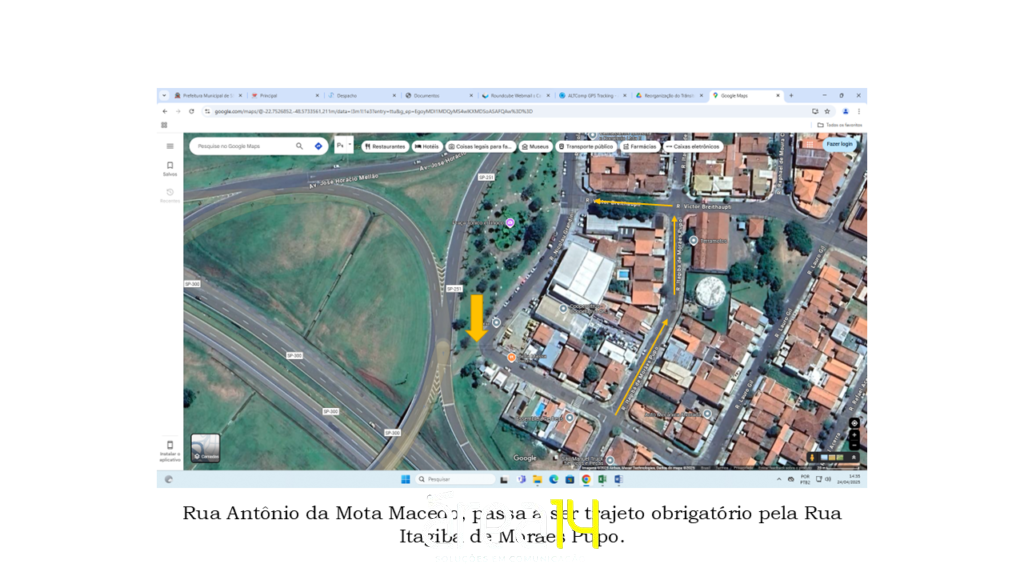Click the Pesquise no Google Maps field
The image size is (1024, 576).
point(242,146)
